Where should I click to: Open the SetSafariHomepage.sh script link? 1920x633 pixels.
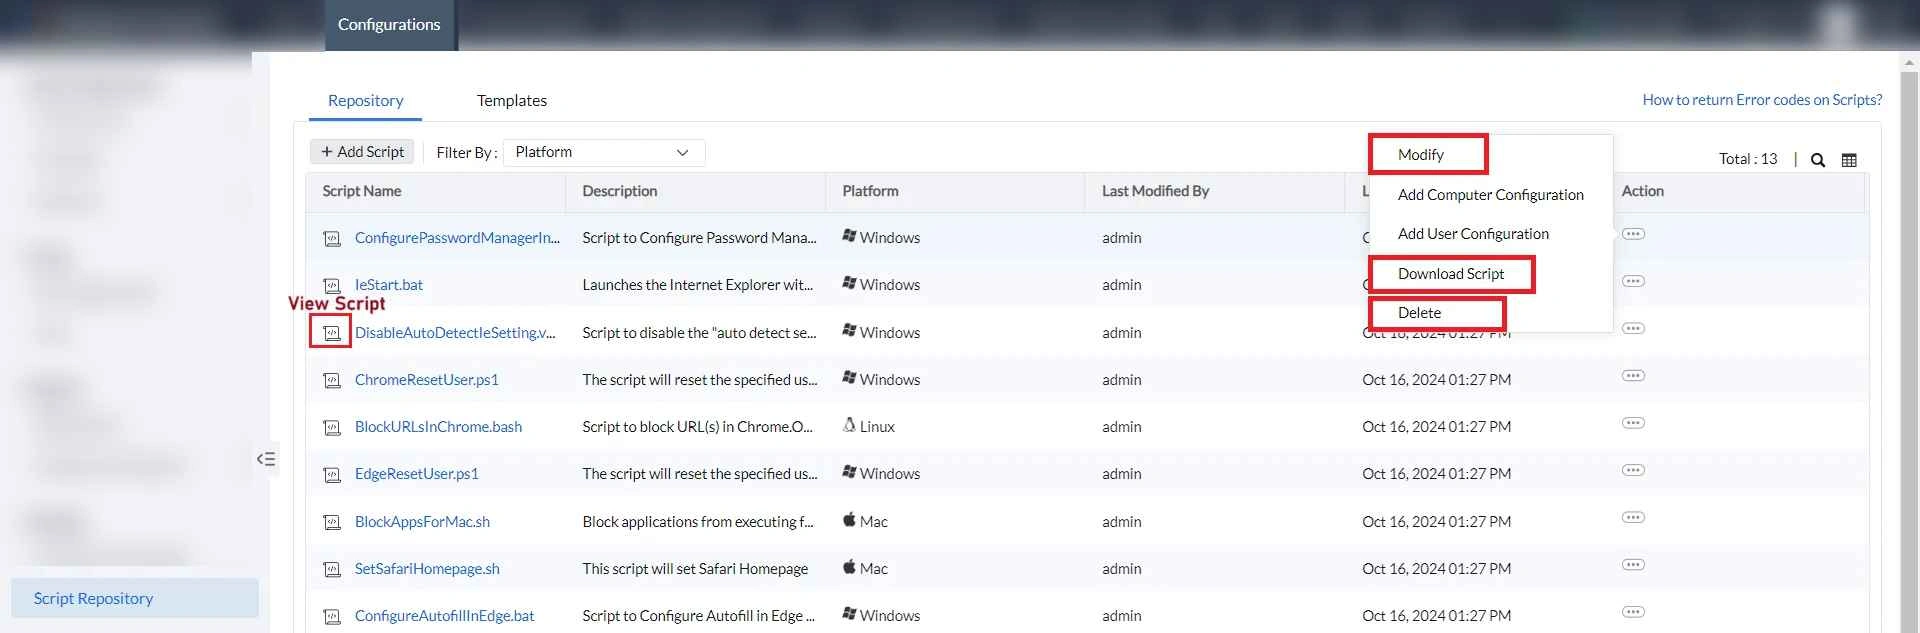click(x=427, y=569)
